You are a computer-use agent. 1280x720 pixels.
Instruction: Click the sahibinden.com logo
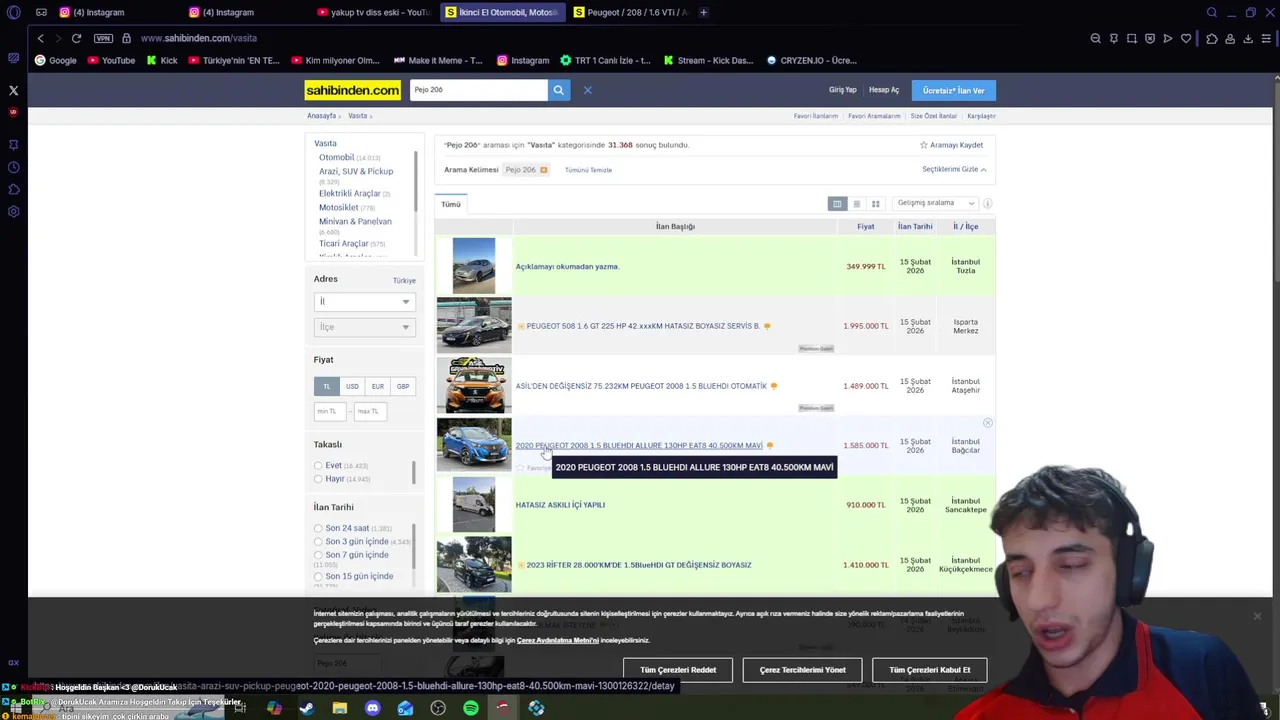coord(352,90)
